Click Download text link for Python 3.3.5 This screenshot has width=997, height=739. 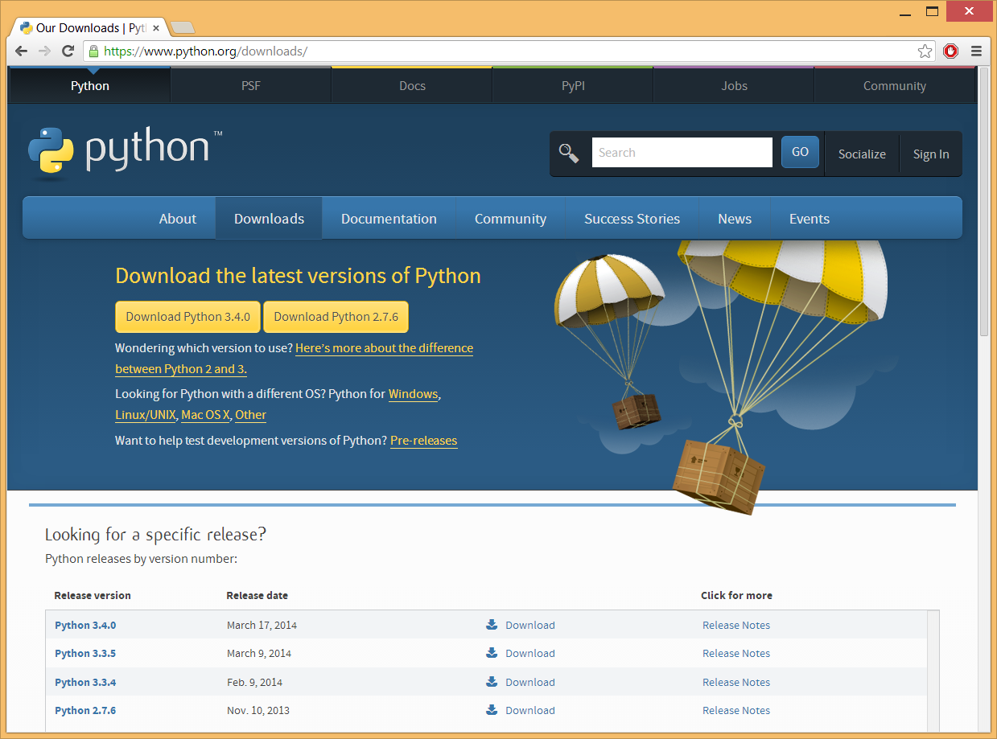pos(530,653)
